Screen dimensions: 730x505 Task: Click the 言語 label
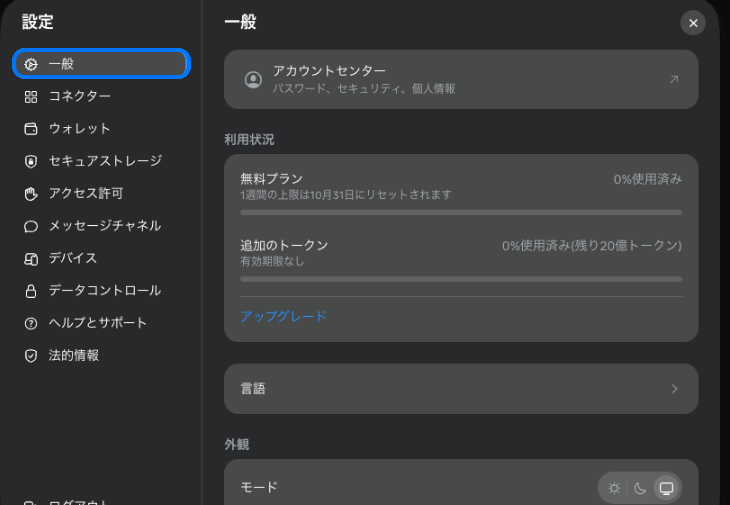(253, 389)
